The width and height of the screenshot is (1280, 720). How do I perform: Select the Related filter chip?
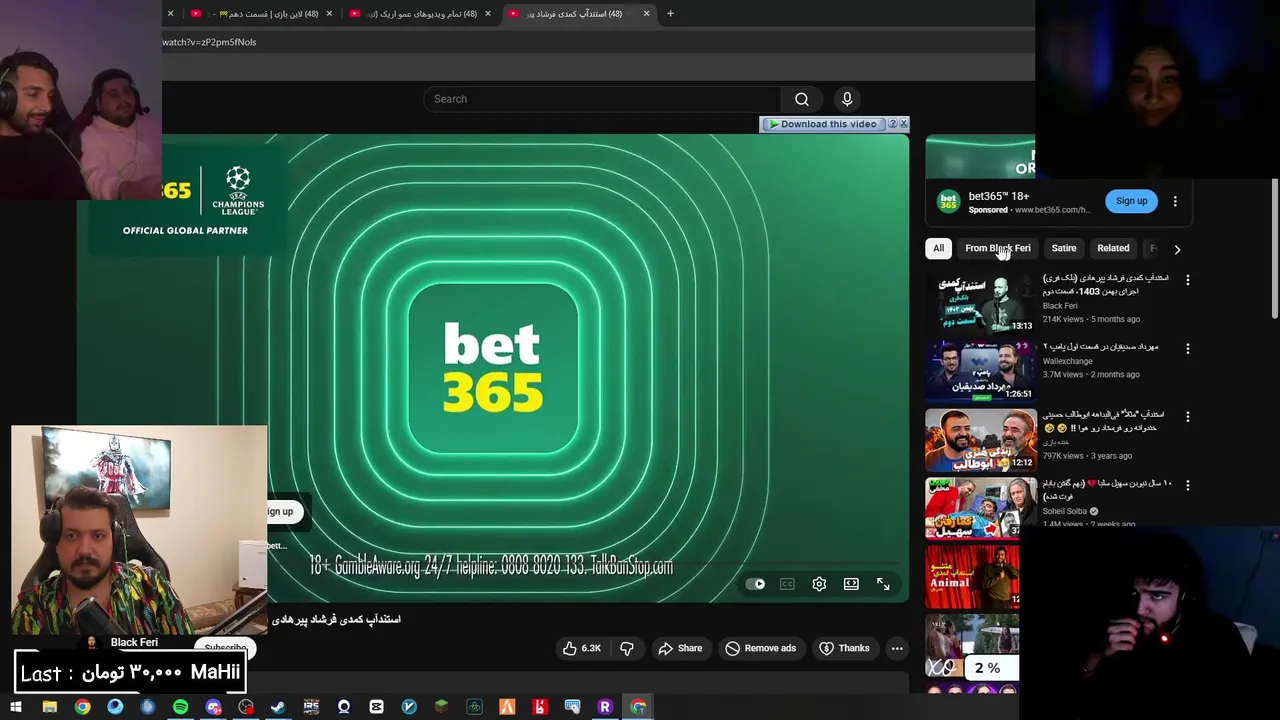coord(1113,248)
